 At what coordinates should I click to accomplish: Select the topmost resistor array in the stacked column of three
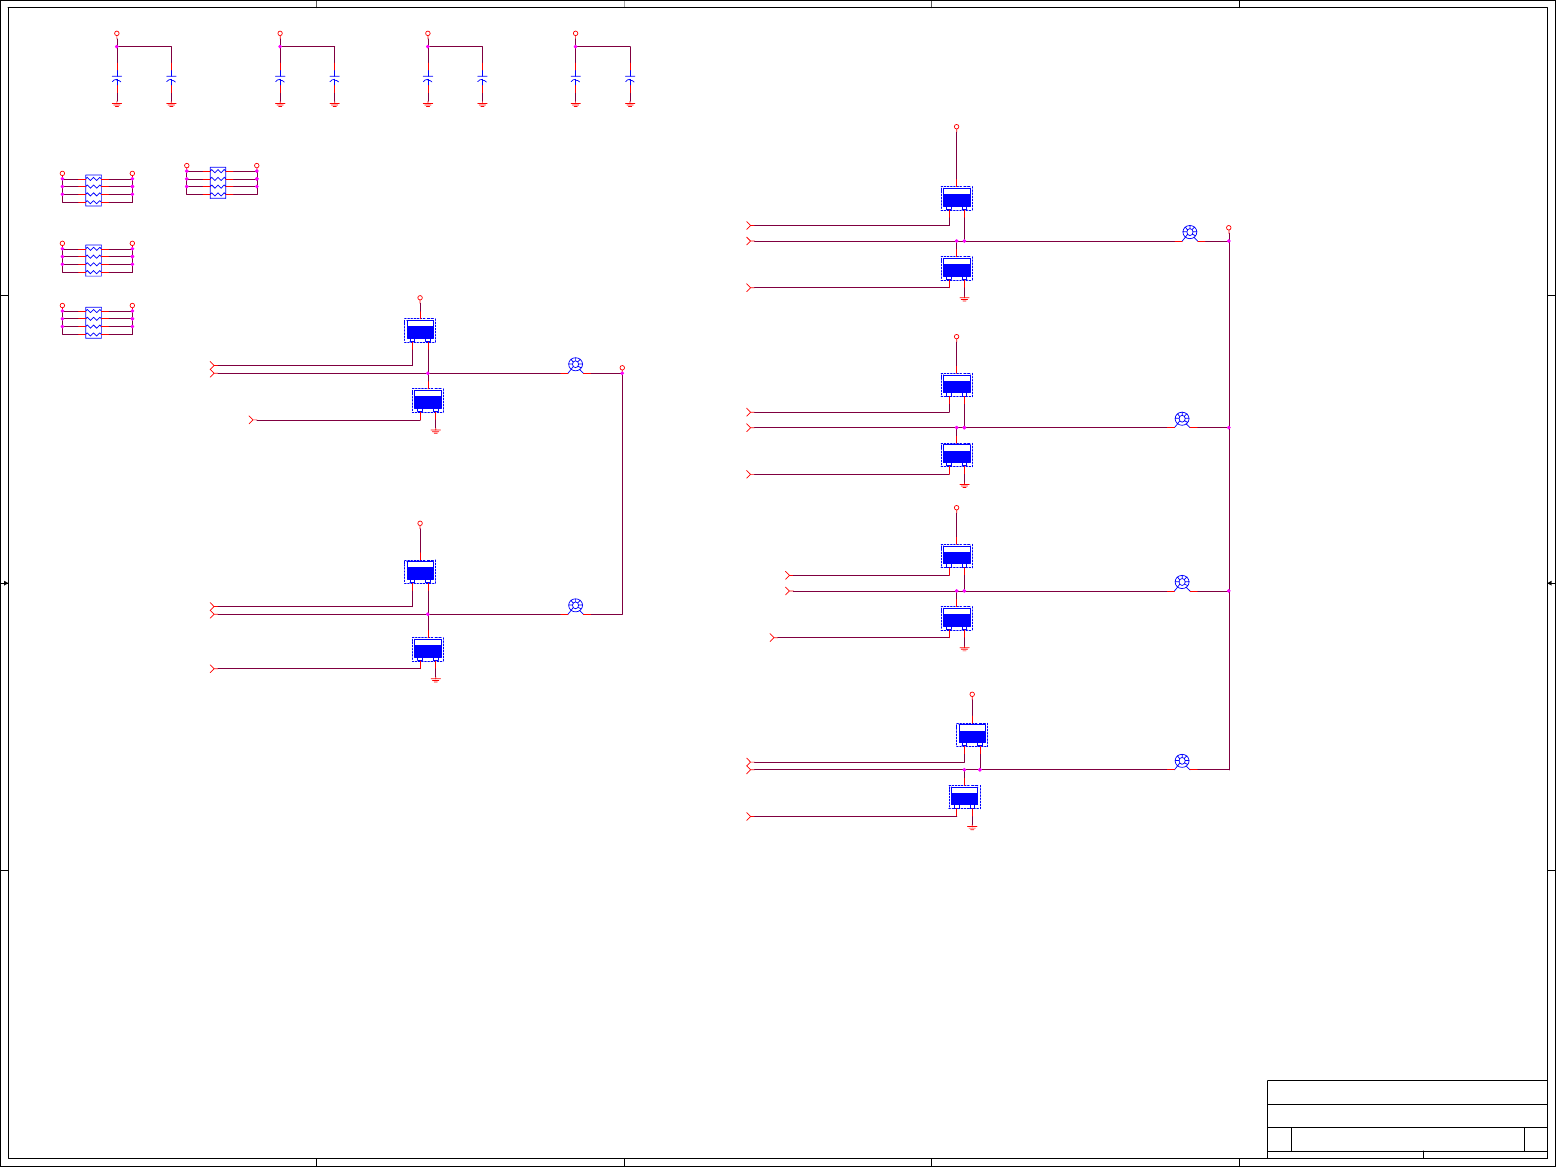[x=93, y=190]
